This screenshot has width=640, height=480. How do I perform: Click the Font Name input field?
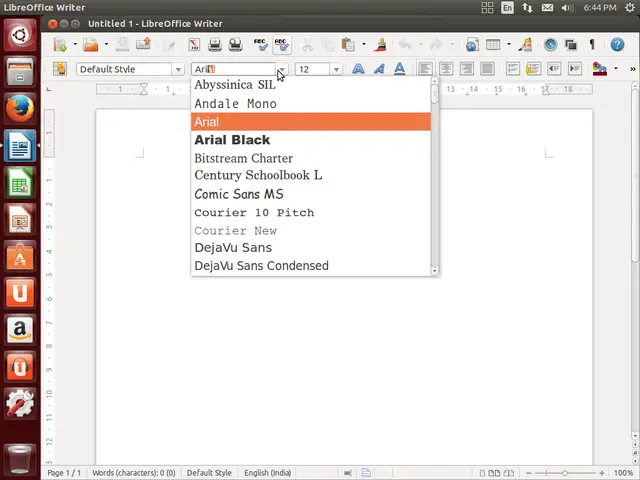(x=233, y=69)
